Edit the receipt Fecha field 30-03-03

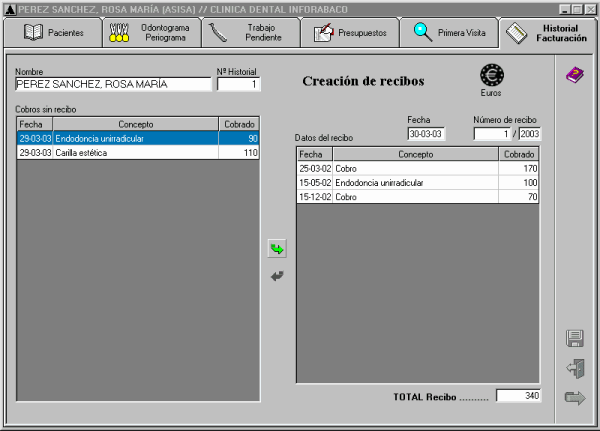(x=426, y=134)
